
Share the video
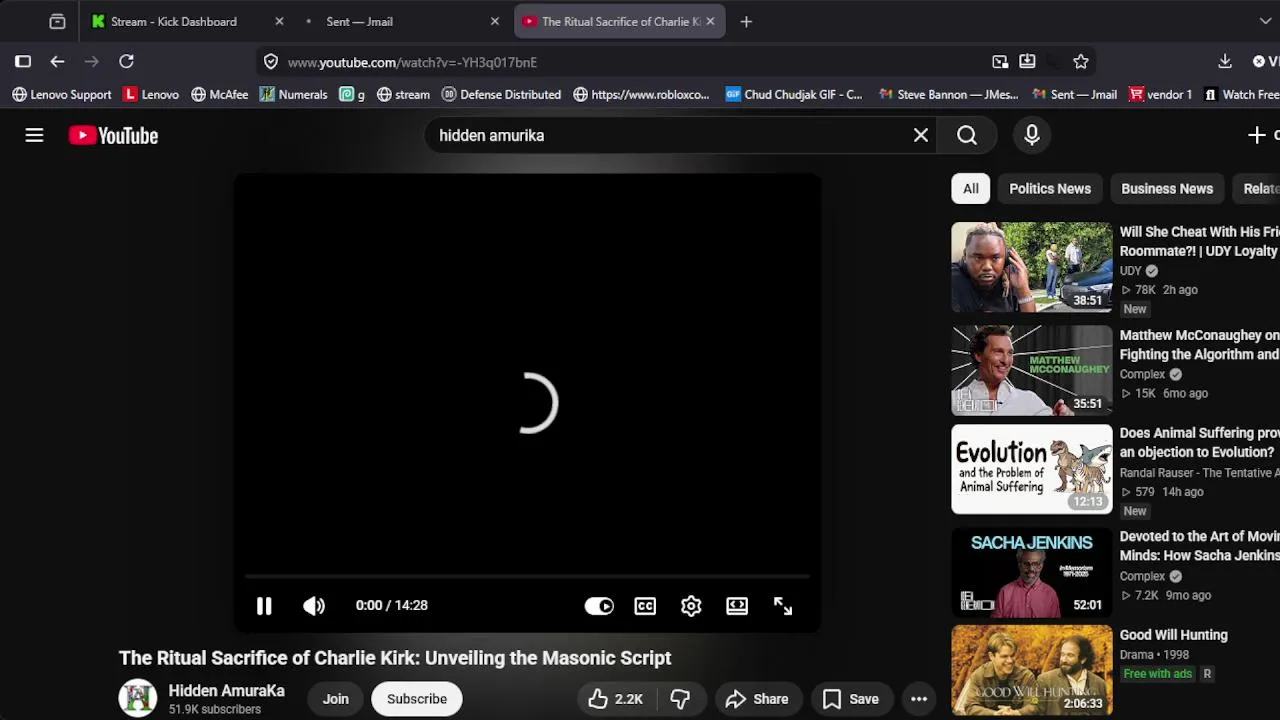click(x=757, y=699)
